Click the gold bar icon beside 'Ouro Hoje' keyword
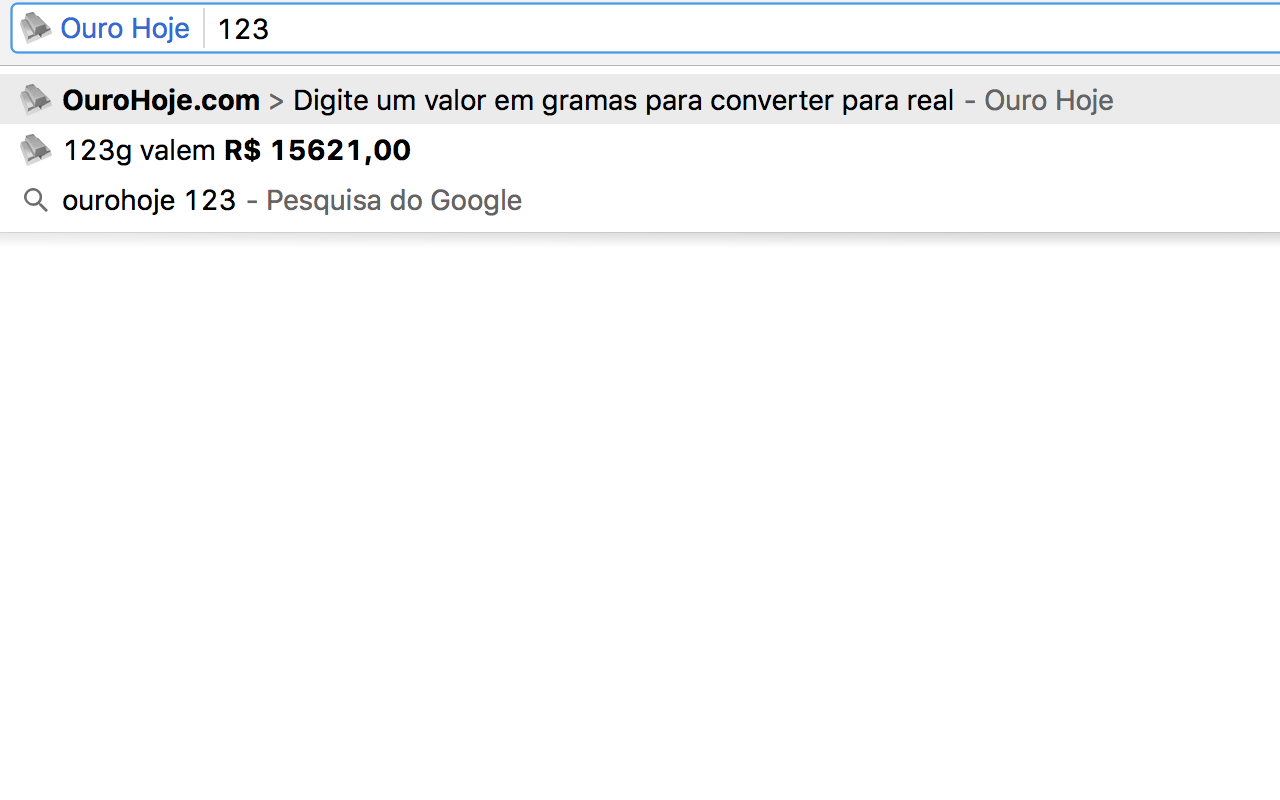The image size is (1280, 800). tap(37, 27)
